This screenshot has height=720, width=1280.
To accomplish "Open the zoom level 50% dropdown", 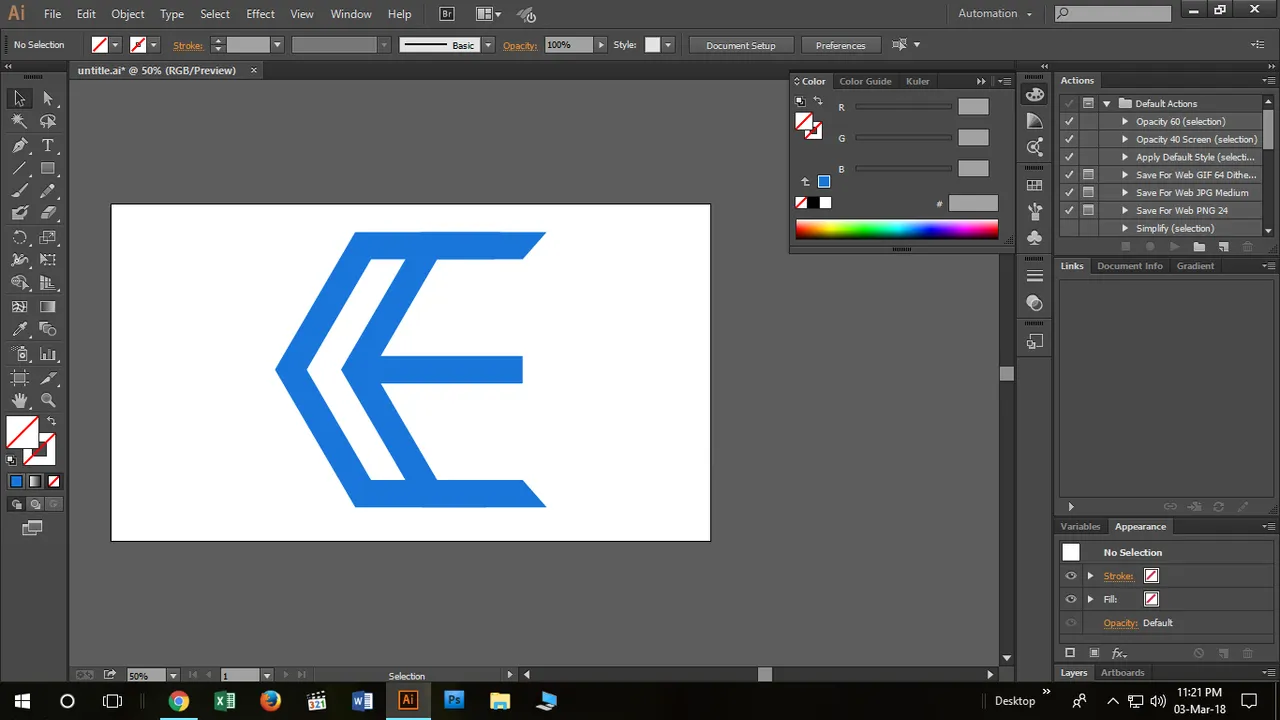I will point(173,676).
